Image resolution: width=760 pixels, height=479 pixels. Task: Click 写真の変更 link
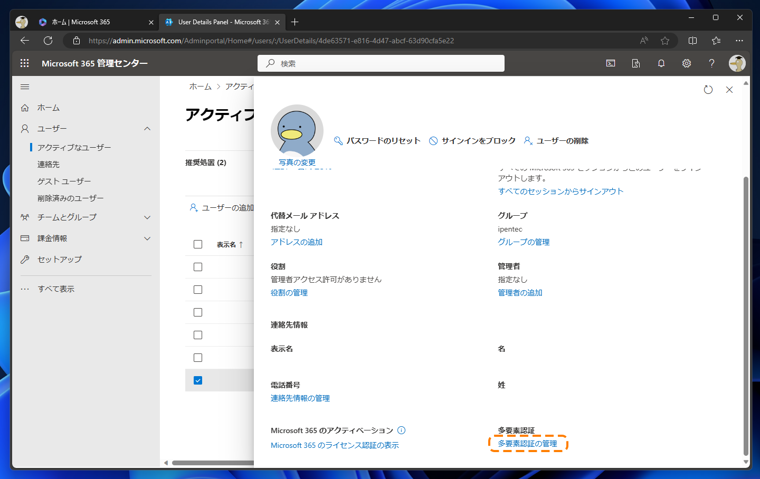[x=297, y=162]
